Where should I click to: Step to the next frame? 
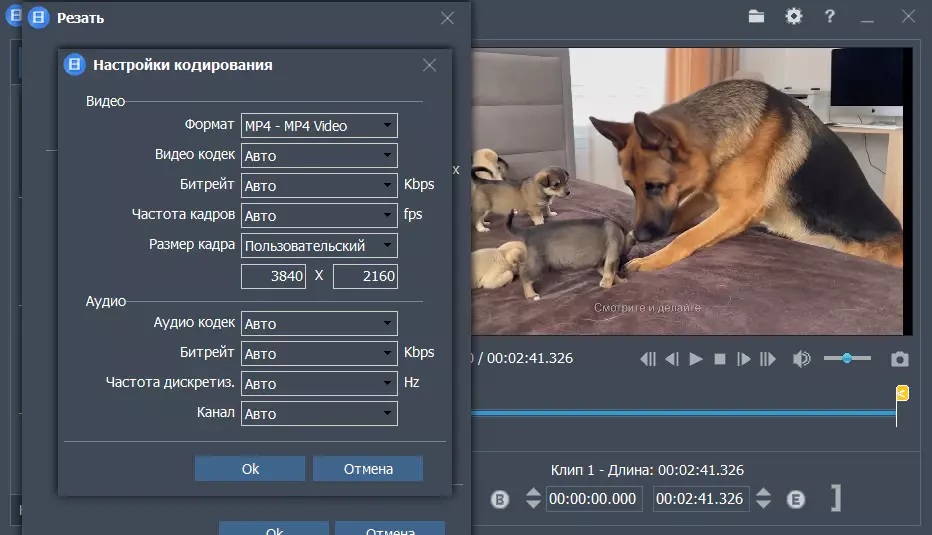744,359
